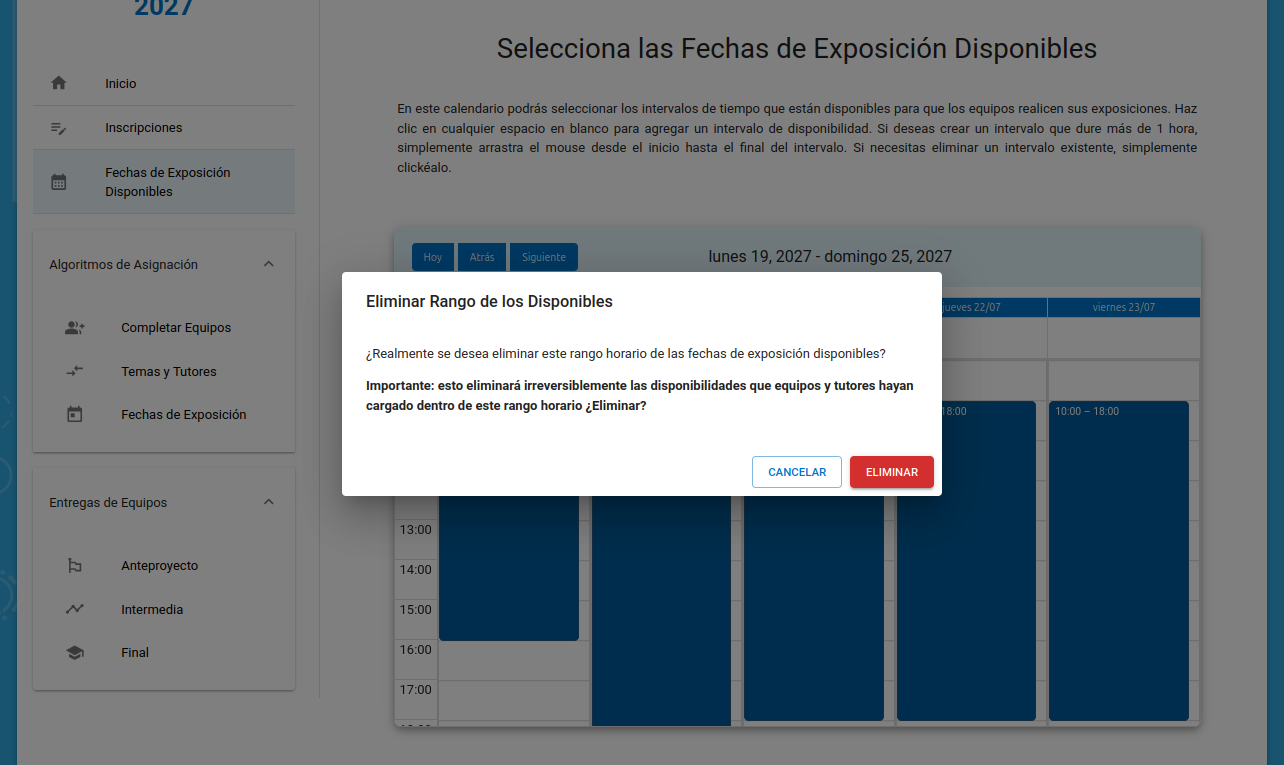Click the trend-line icon for Intermedia
1284x765 pixels.
tap(75, 609)
